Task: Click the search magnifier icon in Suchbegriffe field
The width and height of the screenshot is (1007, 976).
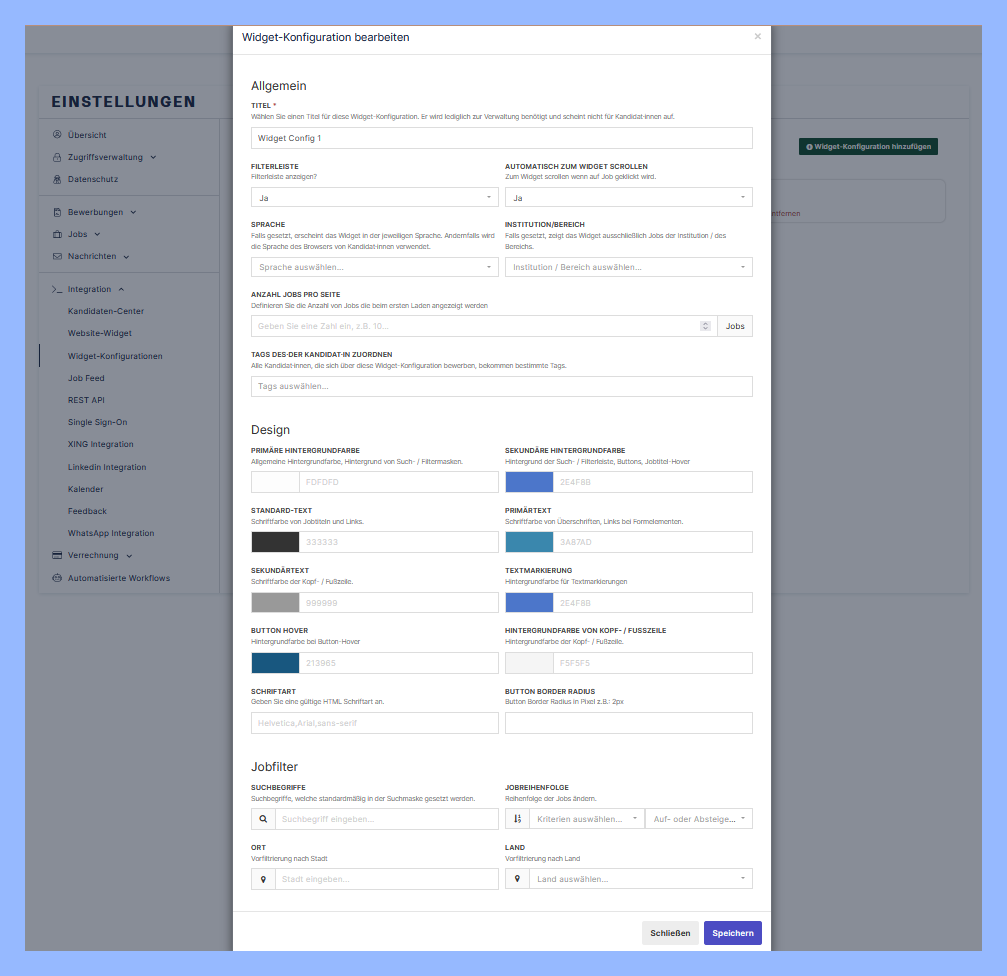Action: point(263,818)
